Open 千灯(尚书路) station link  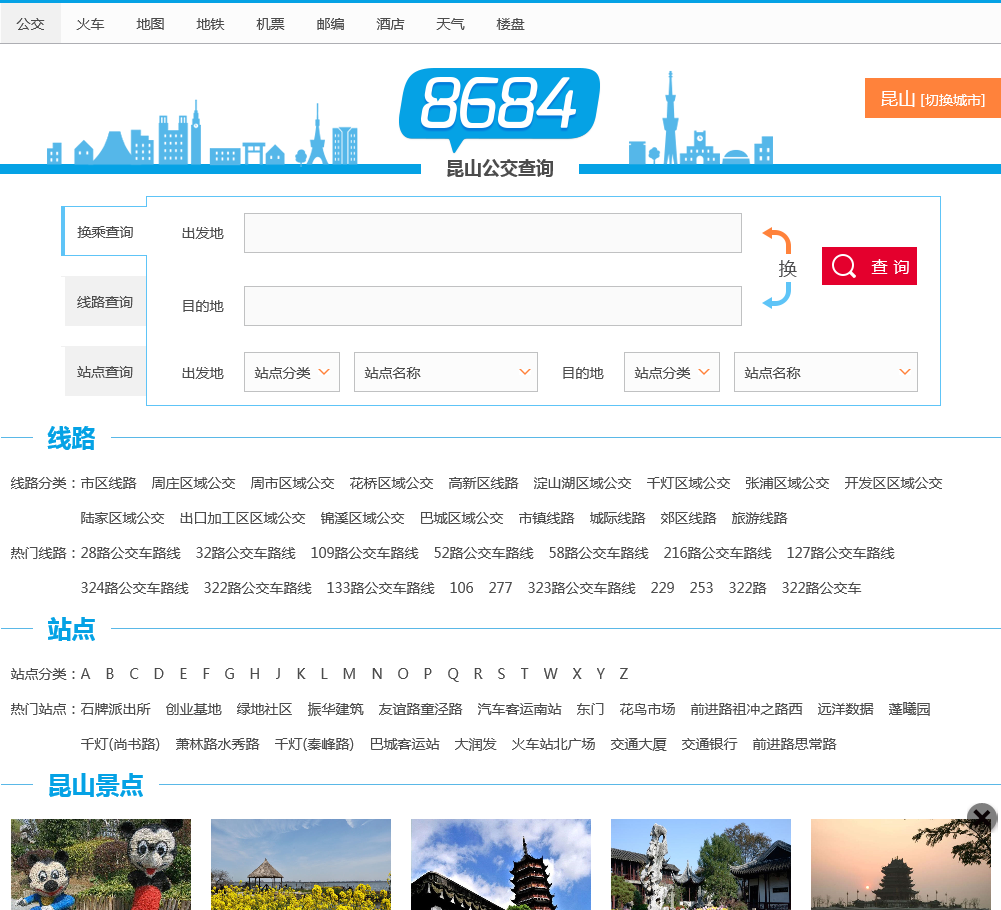point(120,744)
